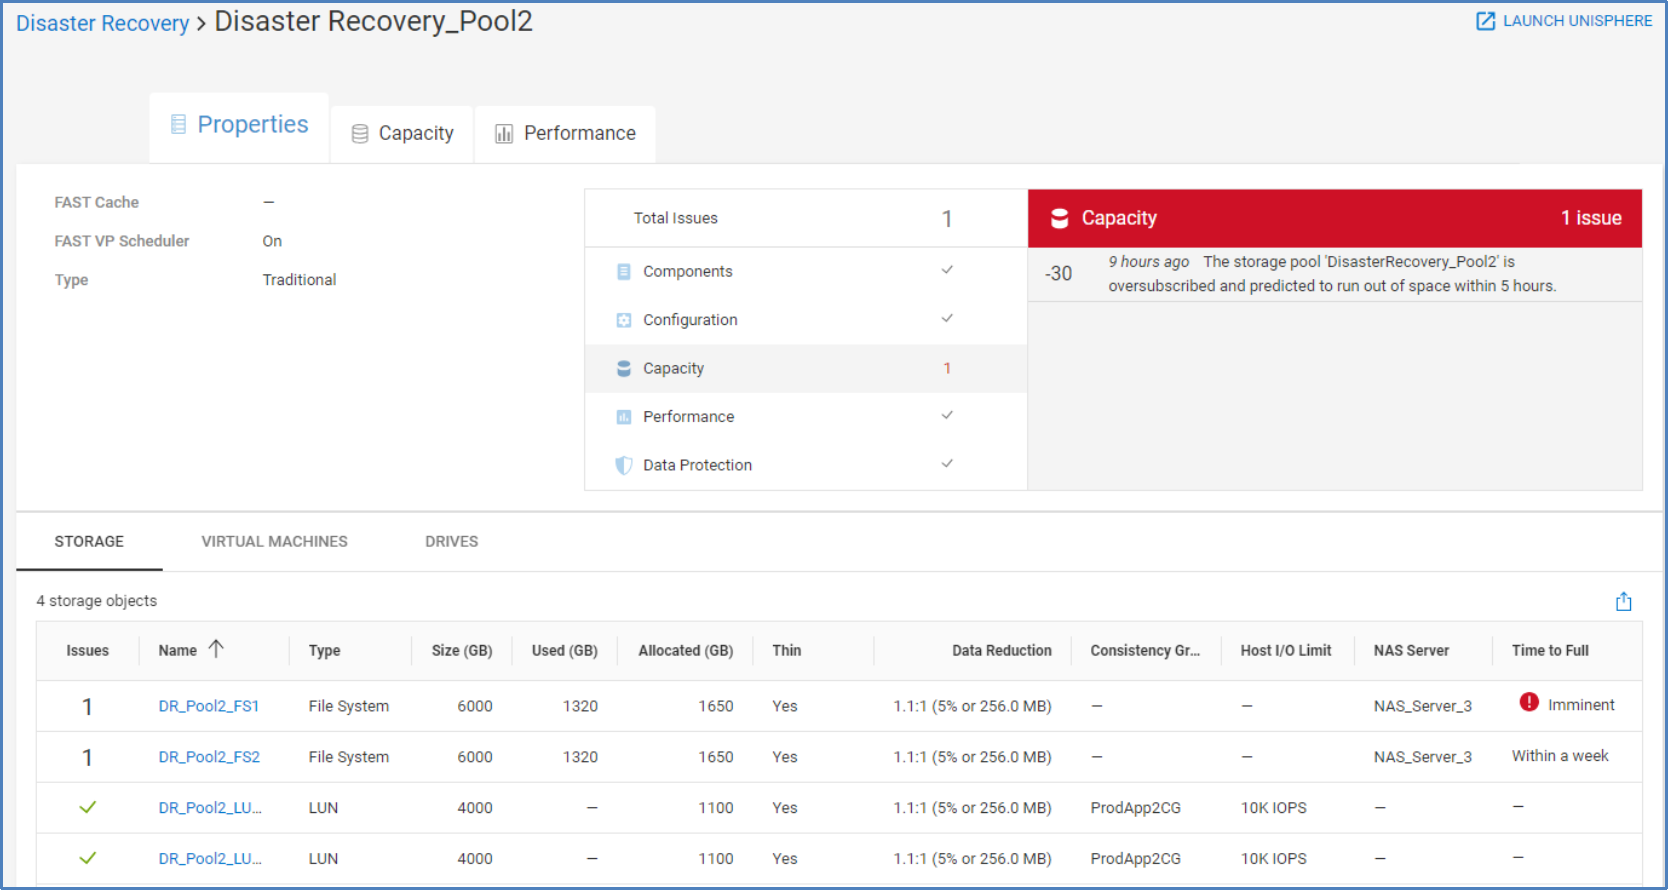
Task: Click the 4 storage objects count
Action: click(97, 601)
